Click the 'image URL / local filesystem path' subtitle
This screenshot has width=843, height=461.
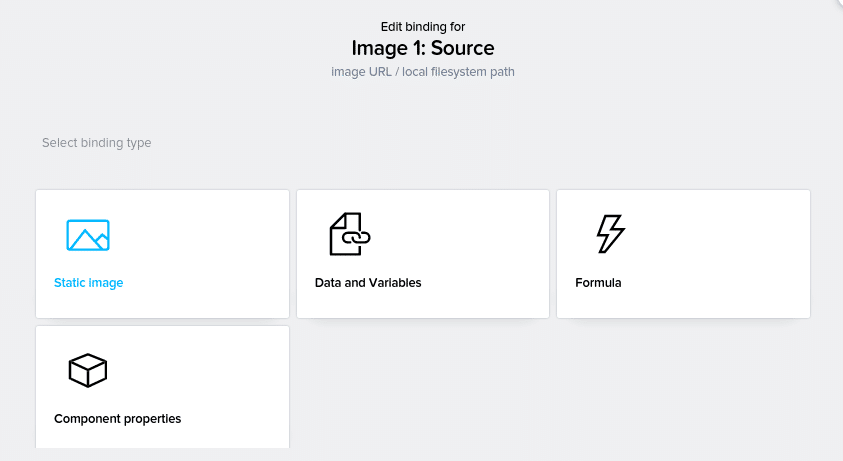pos(423,72)
